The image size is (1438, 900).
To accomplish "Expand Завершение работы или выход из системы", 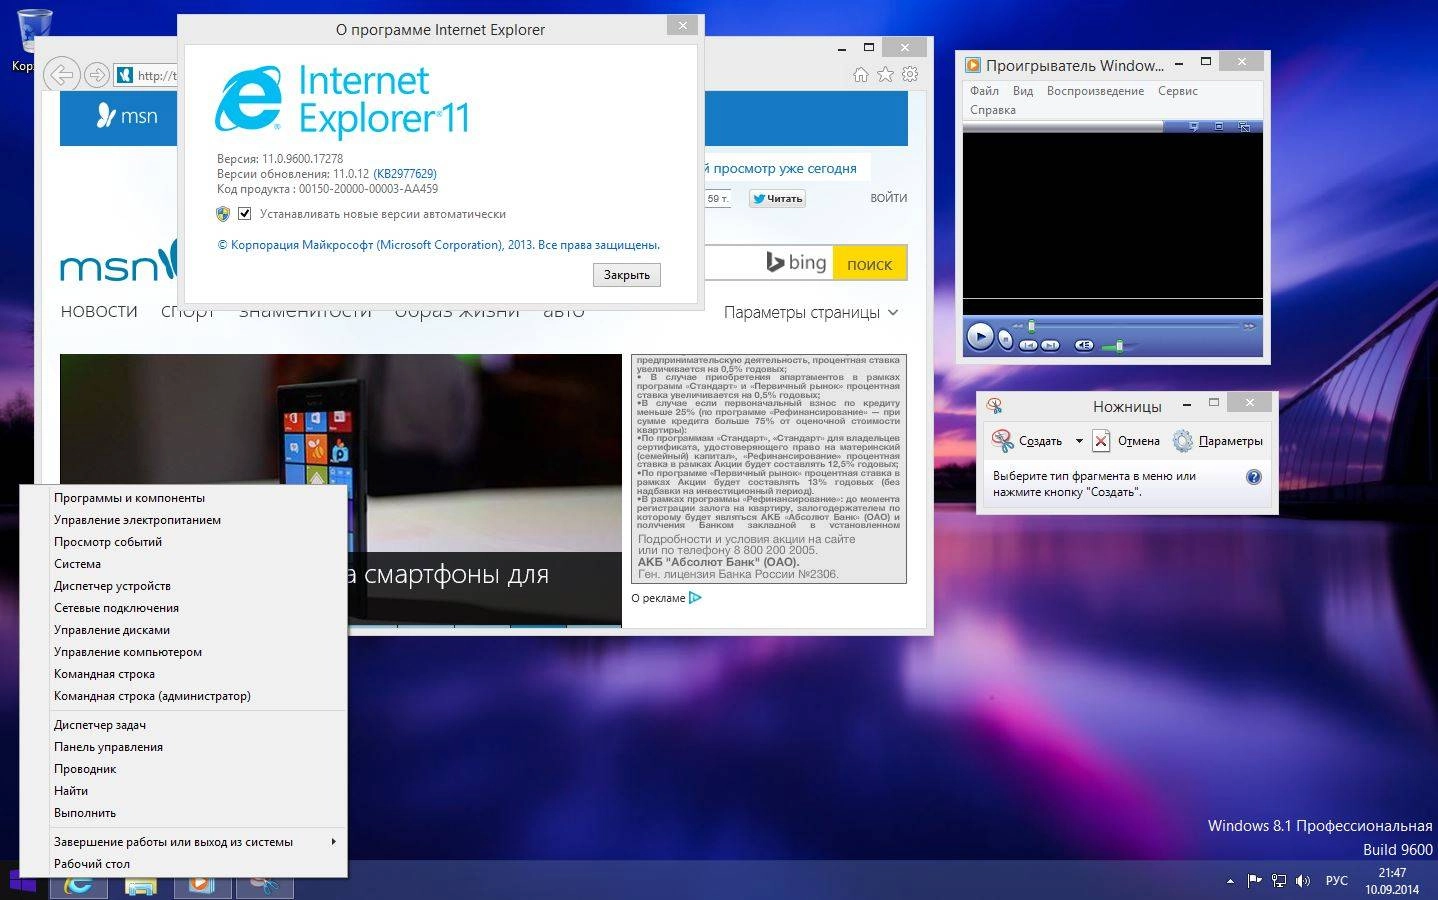I will [x=184, y=842].
